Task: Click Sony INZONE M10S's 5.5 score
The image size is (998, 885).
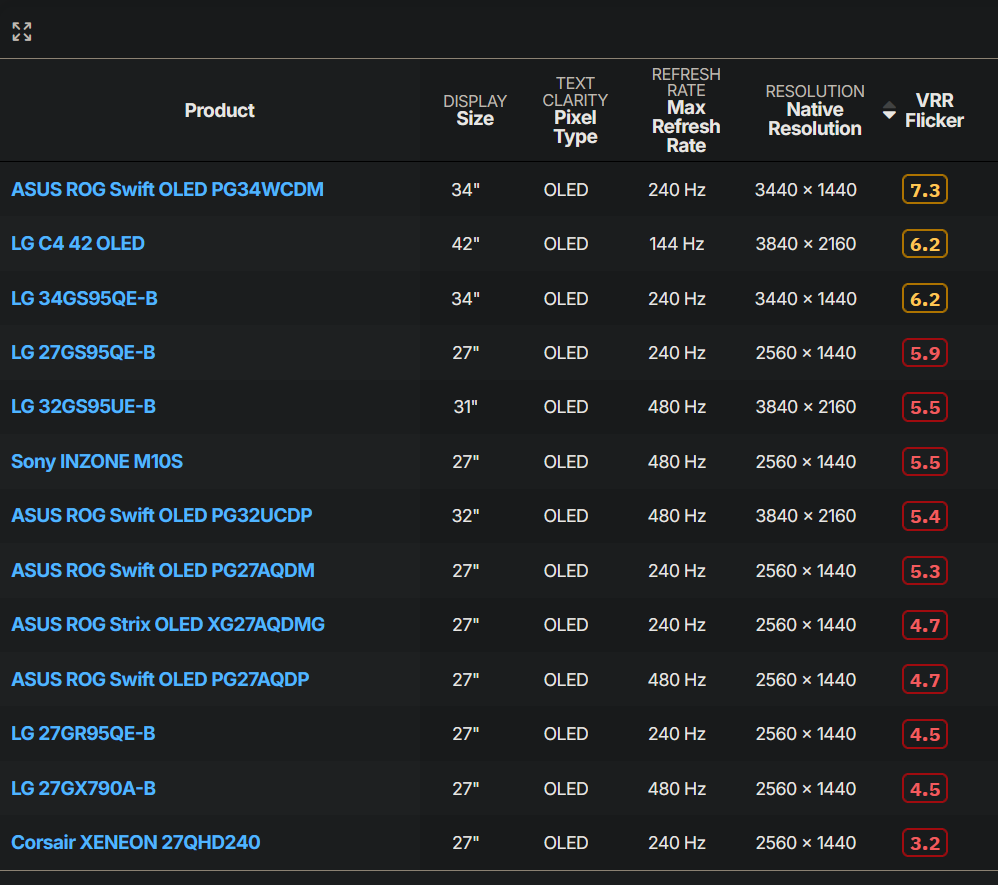Action: [925, 462]
